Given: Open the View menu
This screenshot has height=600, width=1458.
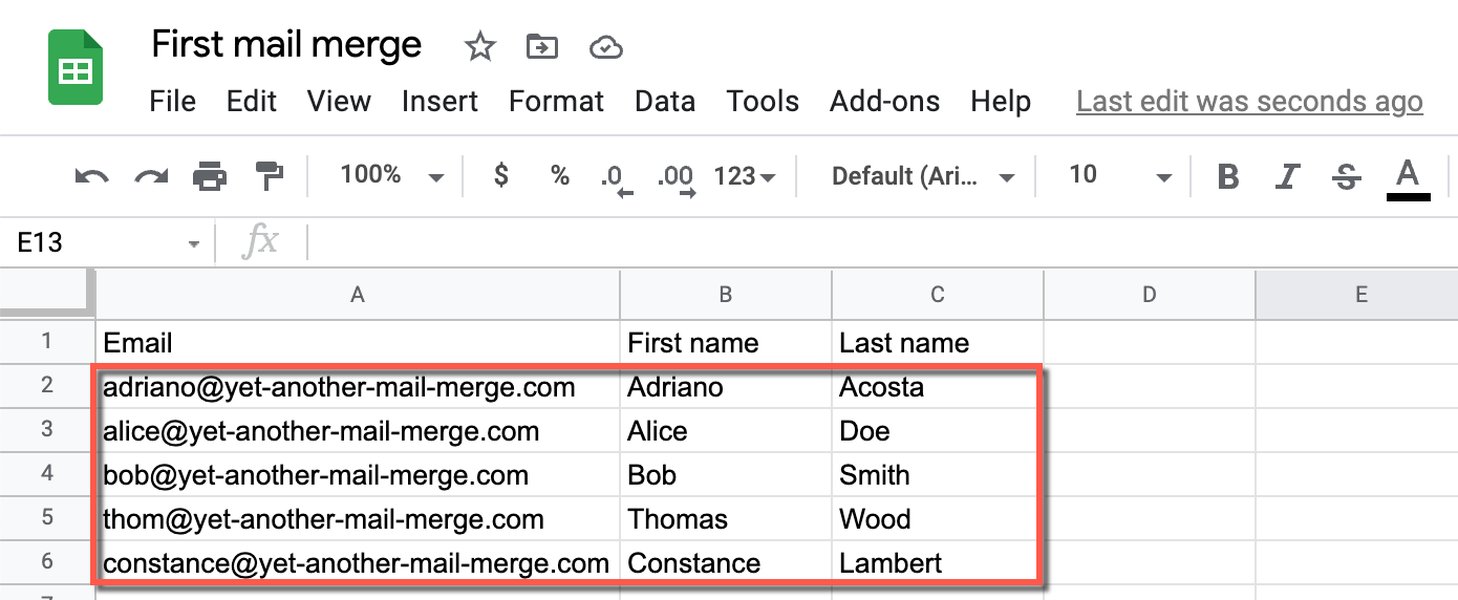Looking at the screenshot, I should 339,101.
